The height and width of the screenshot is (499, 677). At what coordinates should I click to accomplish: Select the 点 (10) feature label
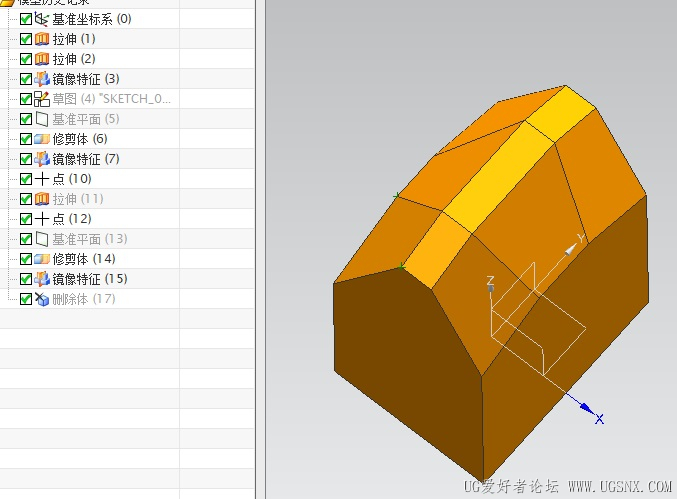click(72, 179)
